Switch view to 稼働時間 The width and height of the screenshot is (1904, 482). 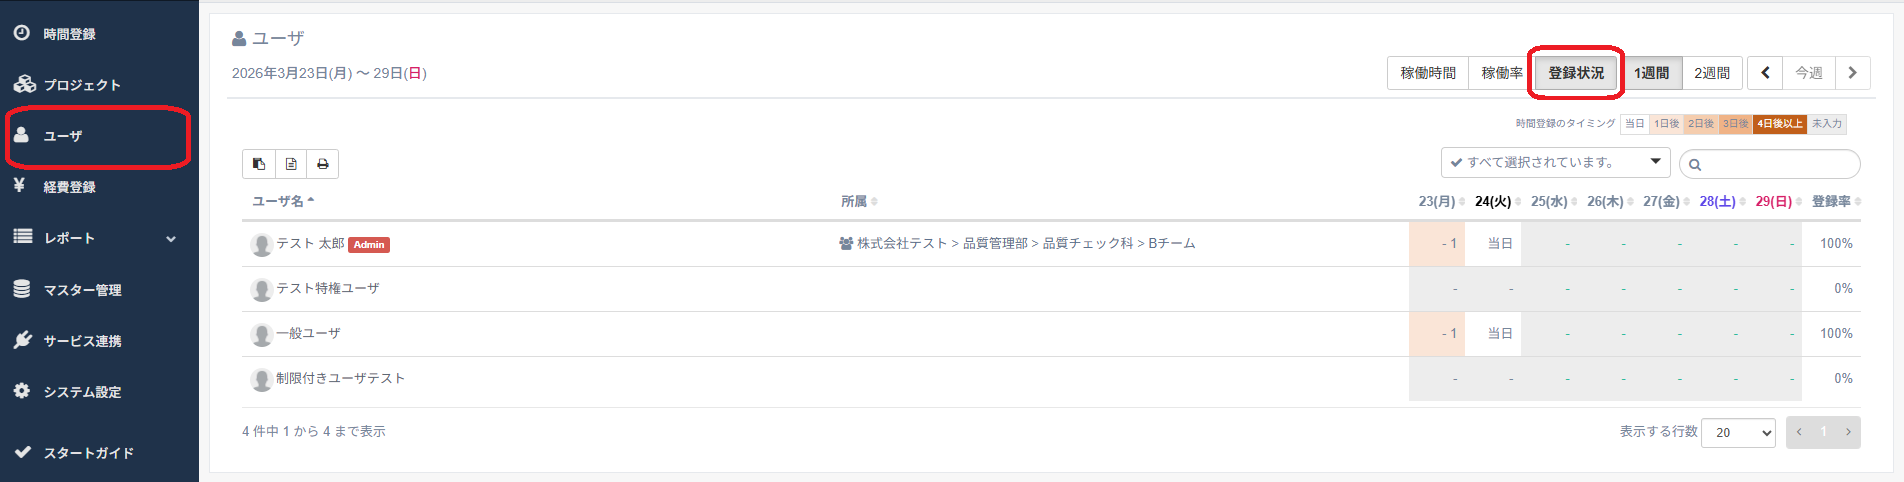[x=1427, y=73]
